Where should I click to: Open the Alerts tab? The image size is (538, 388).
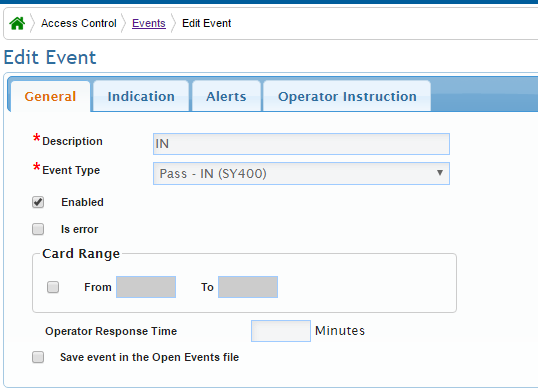point(226,96)
